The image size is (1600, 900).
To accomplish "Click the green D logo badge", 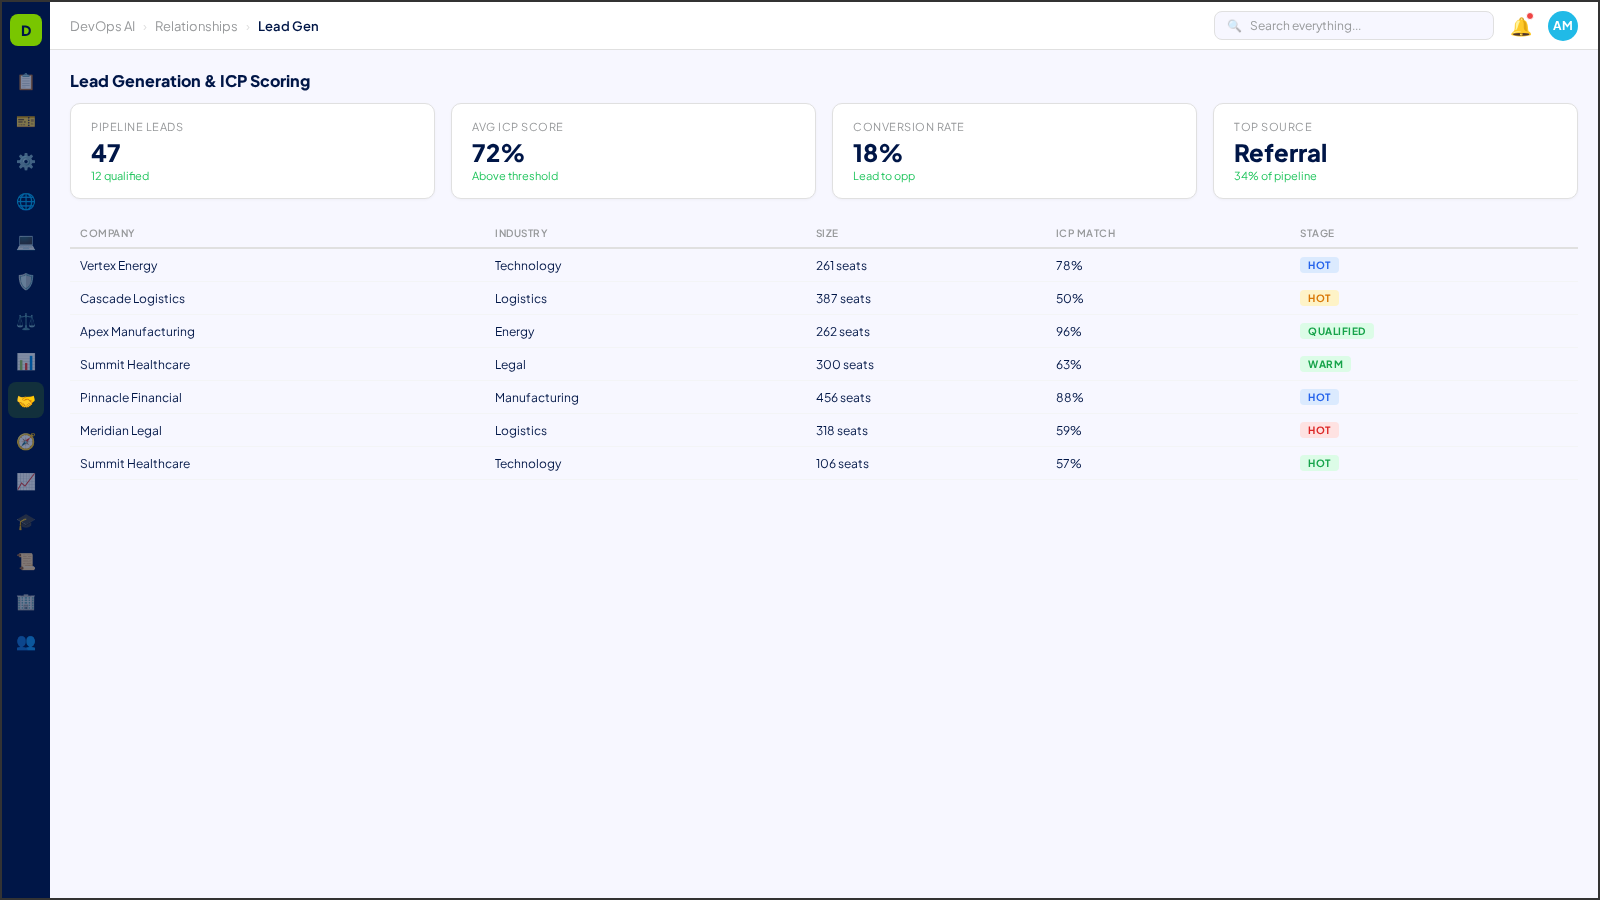I will pos(24,29).
